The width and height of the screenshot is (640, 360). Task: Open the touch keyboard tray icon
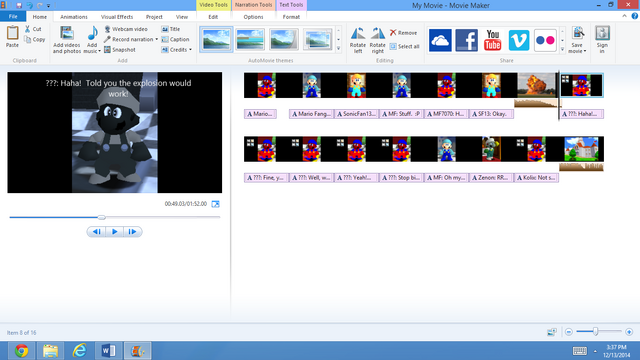coord(580,351)
